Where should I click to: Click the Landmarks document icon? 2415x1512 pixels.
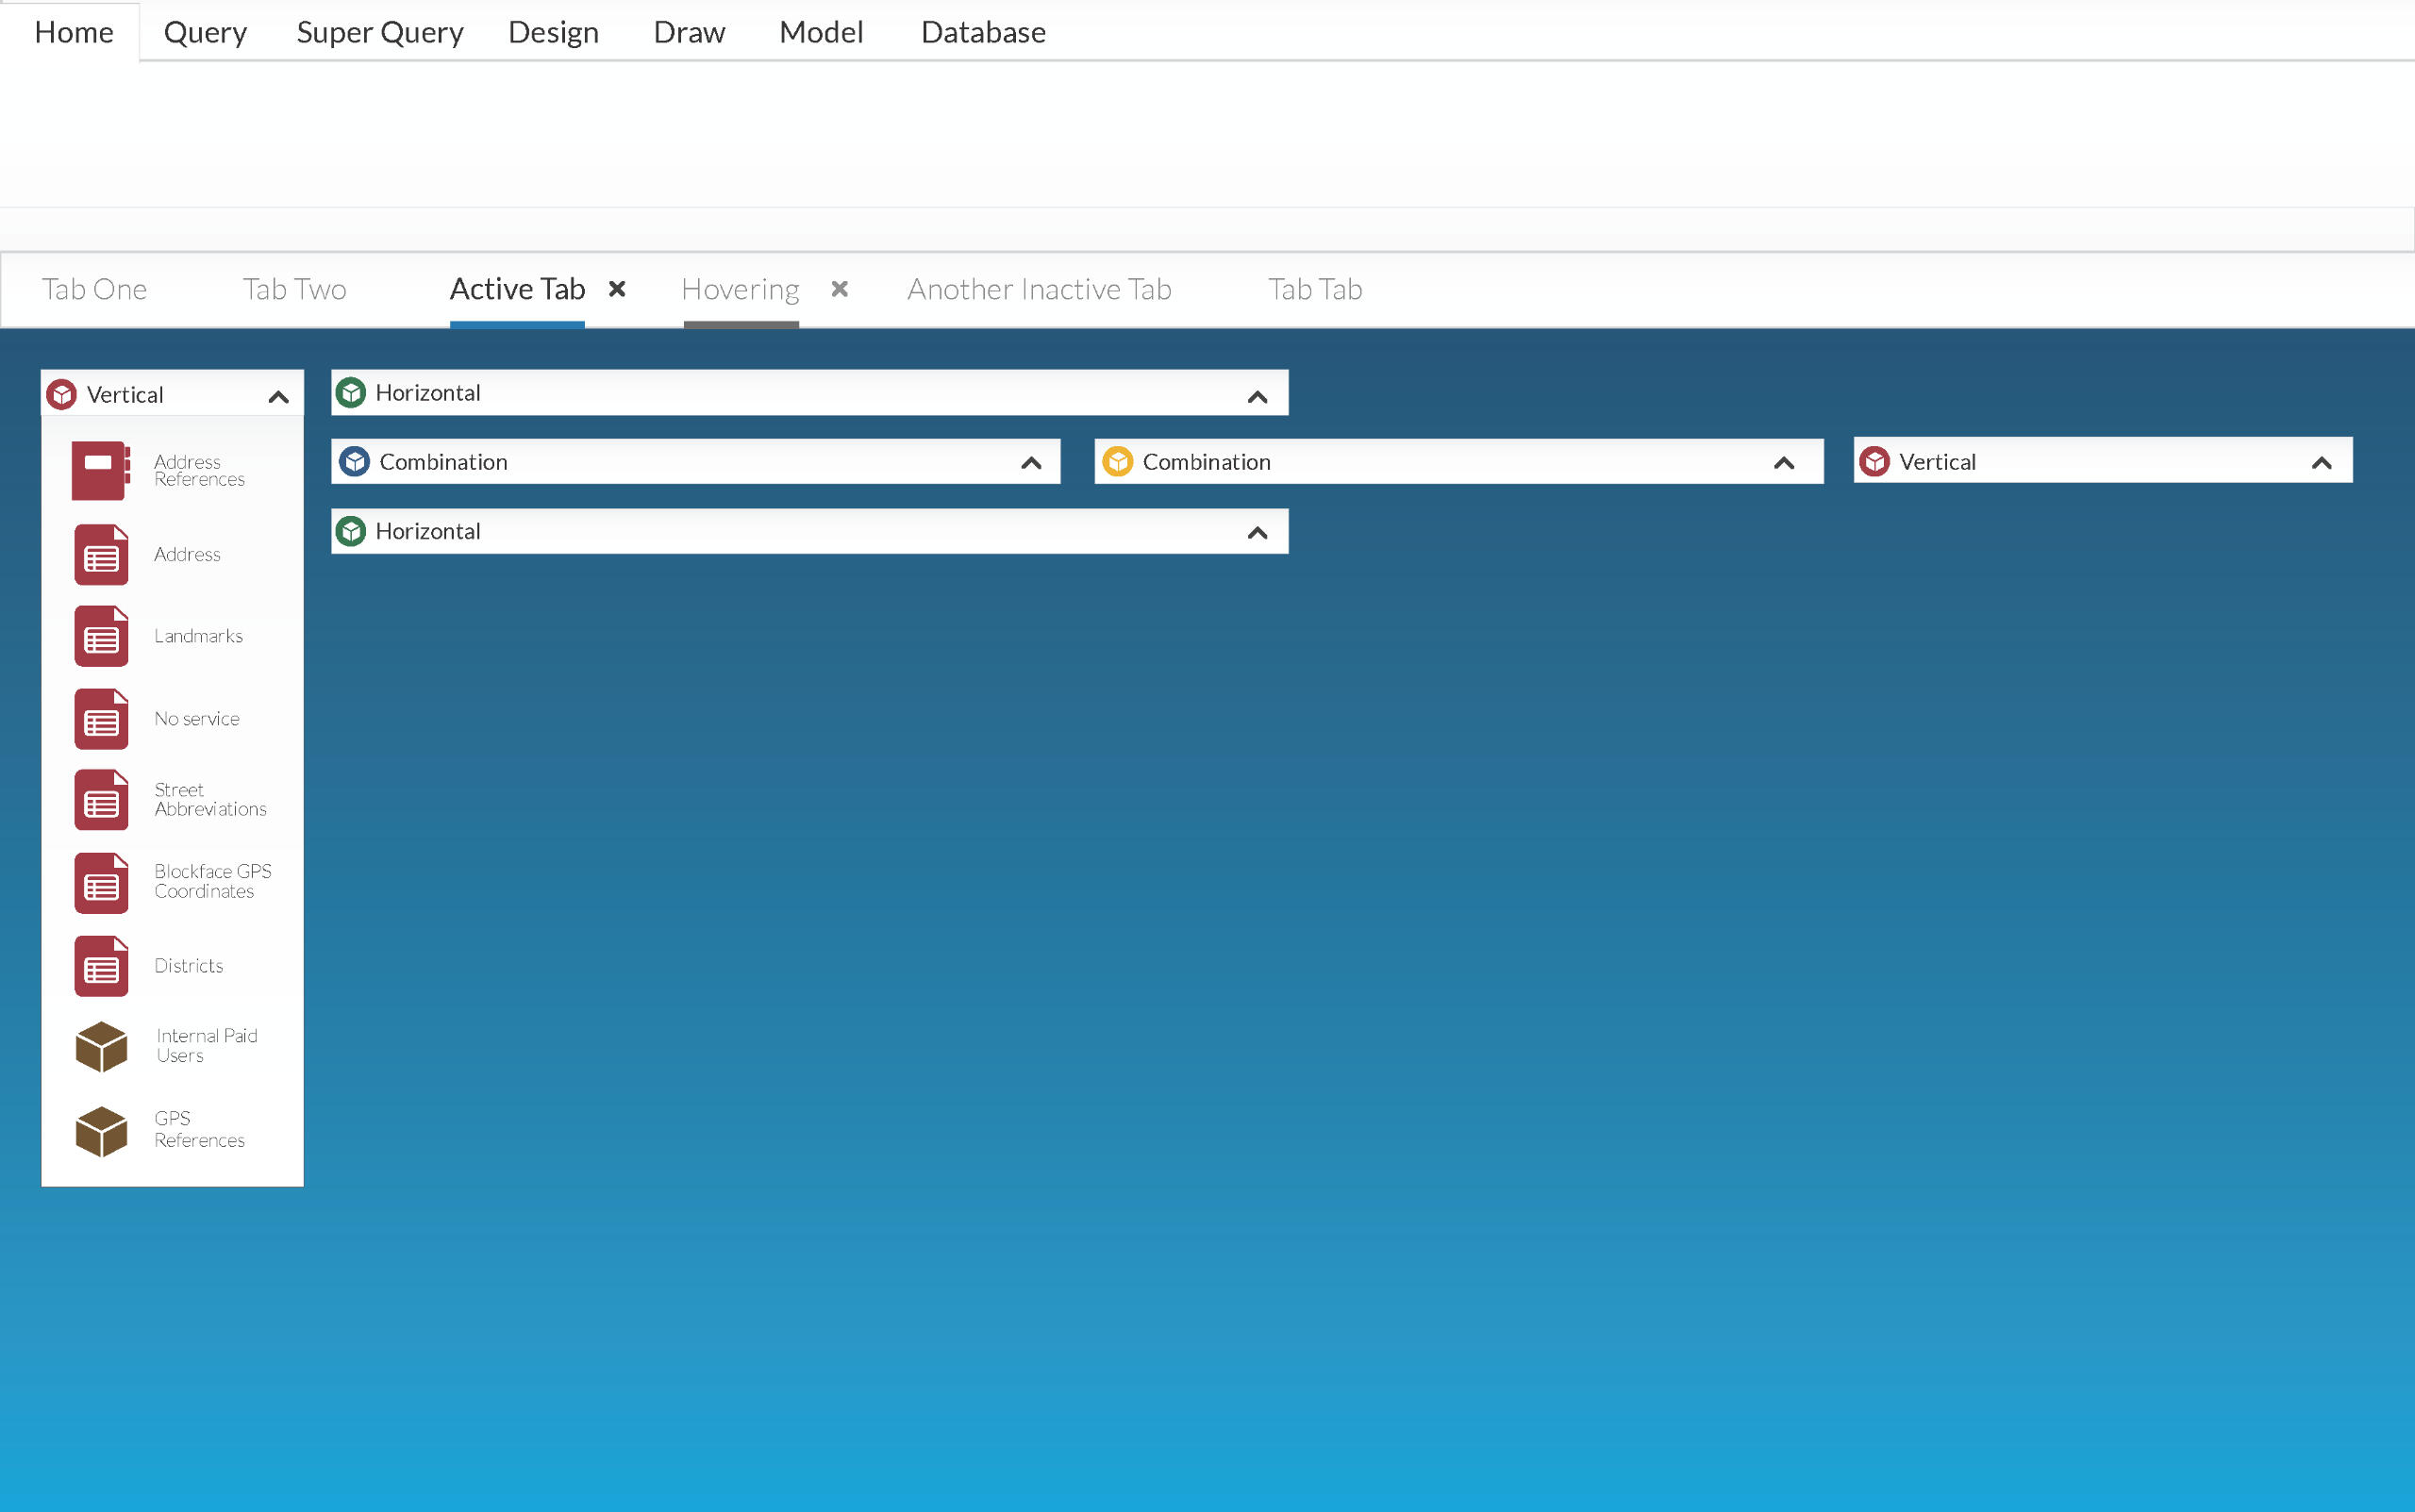pyautogui.click(x=101, y=636)
